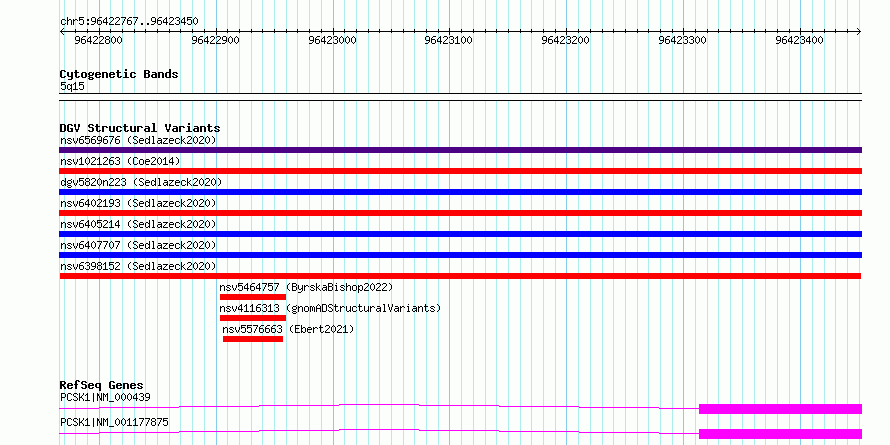Open the nsv1021263 (Coe2014) label
Screen dimensions: 890x445
click(120, 161)
